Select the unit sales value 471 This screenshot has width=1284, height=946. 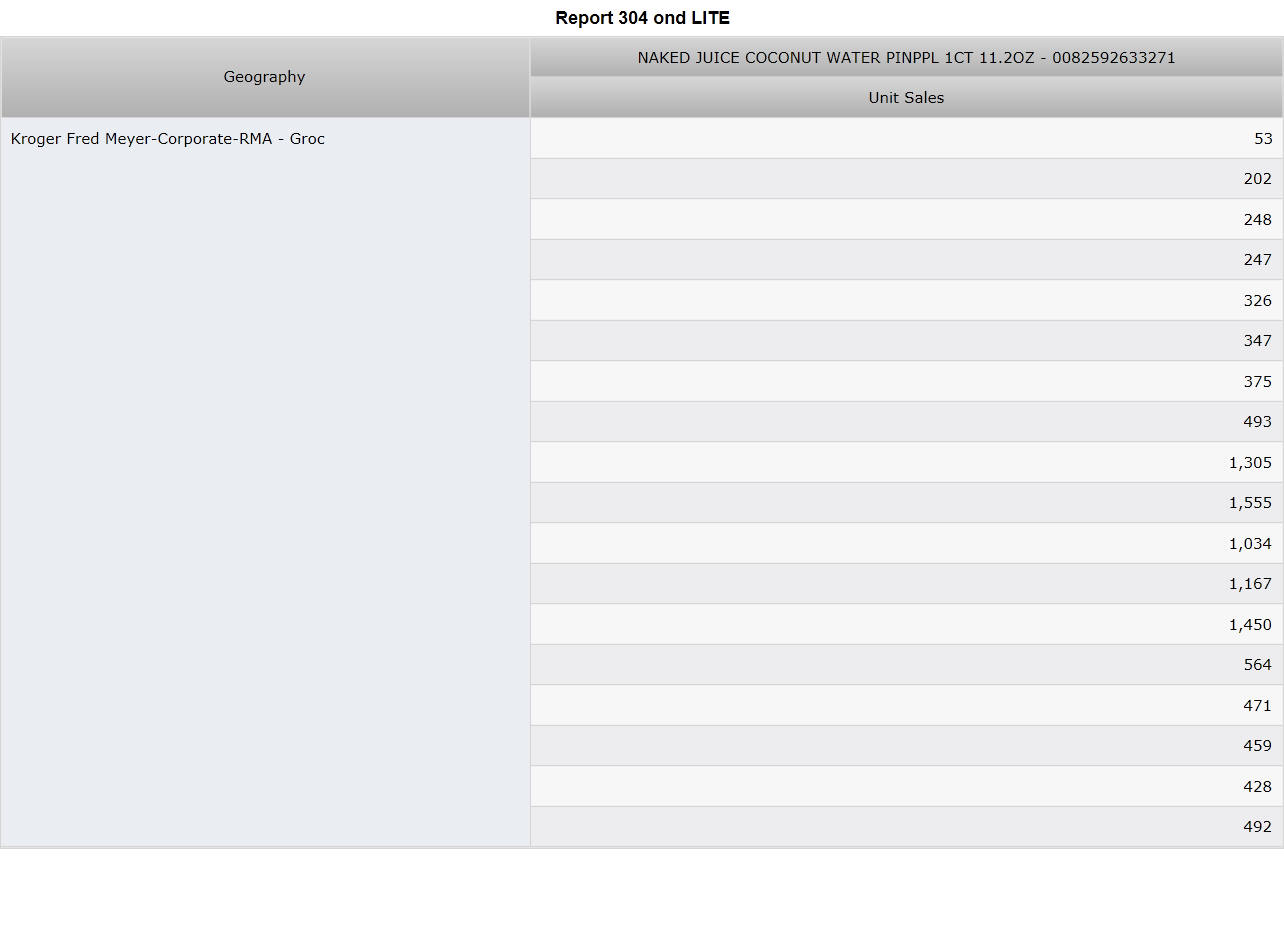[x=906, y=706]
